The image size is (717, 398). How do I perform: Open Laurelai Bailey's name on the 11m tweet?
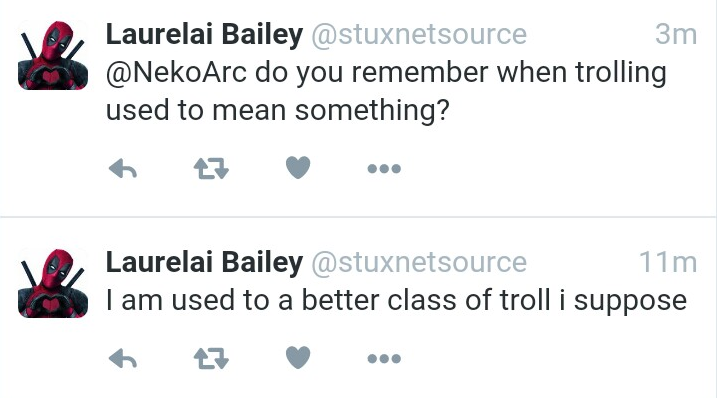point(204,263)
